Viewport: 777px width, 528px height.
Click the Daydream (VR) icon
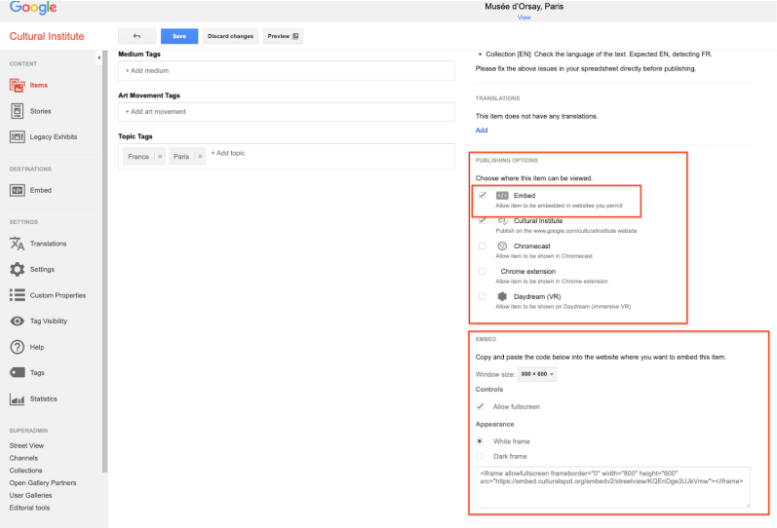(x=502, y=297)
